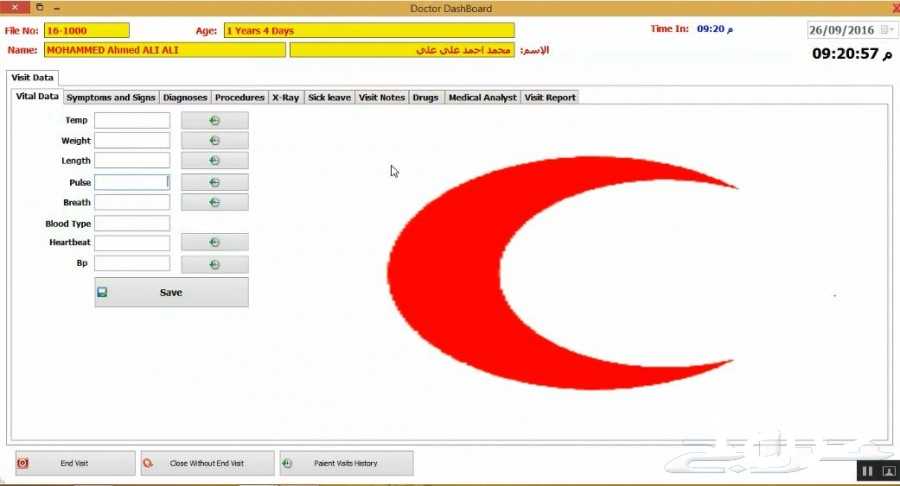The image size is (900, 486).
Task: Click the Temp input field
Action: click(x=132, y=120)
